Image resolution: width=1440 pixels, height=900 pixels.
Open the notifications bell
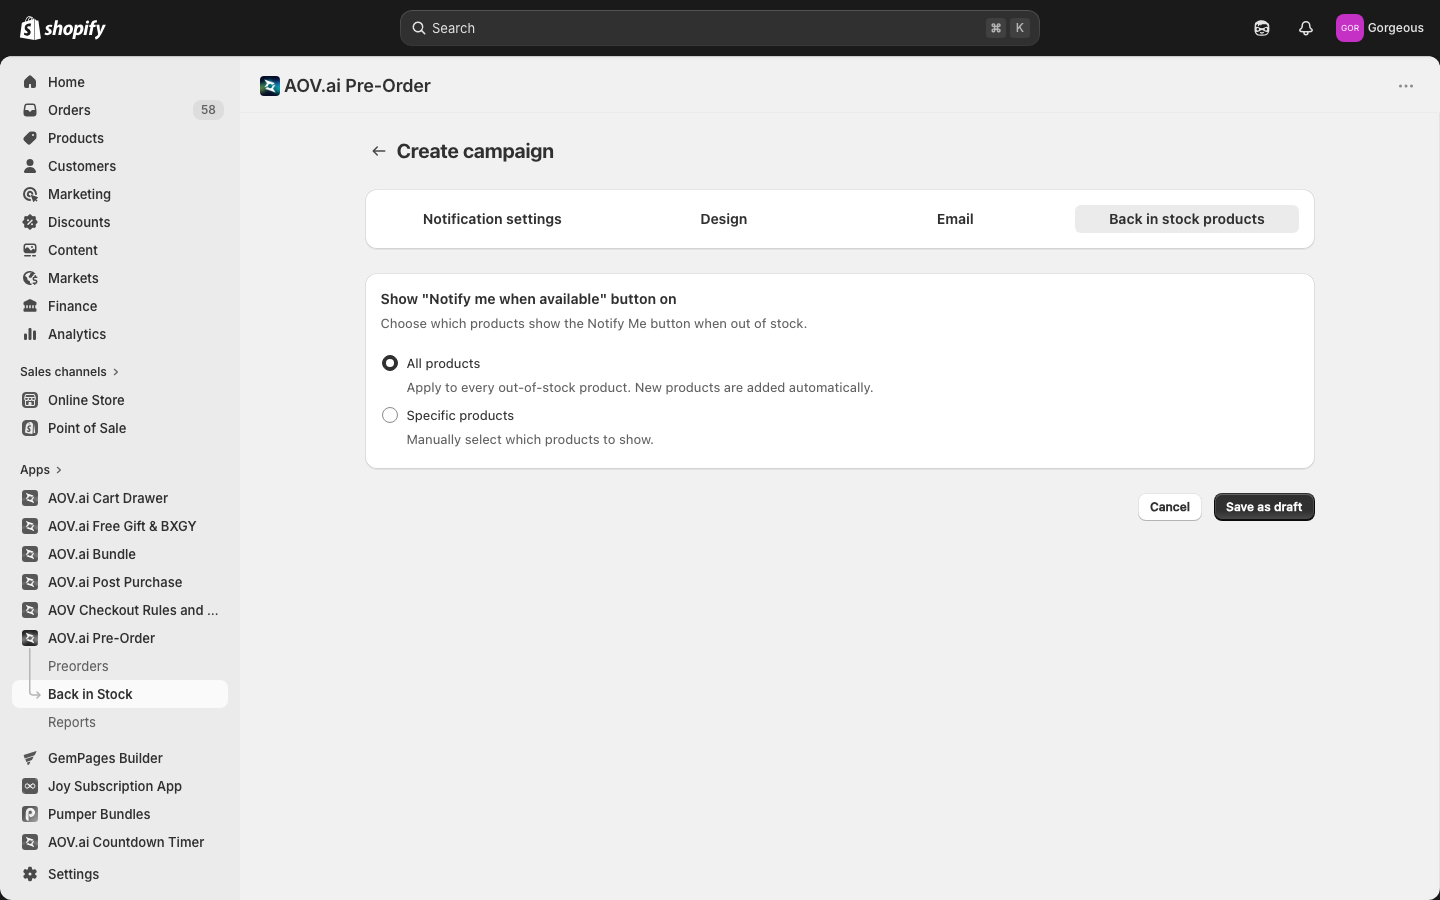pyautogui.click(x=1306, y=28)
